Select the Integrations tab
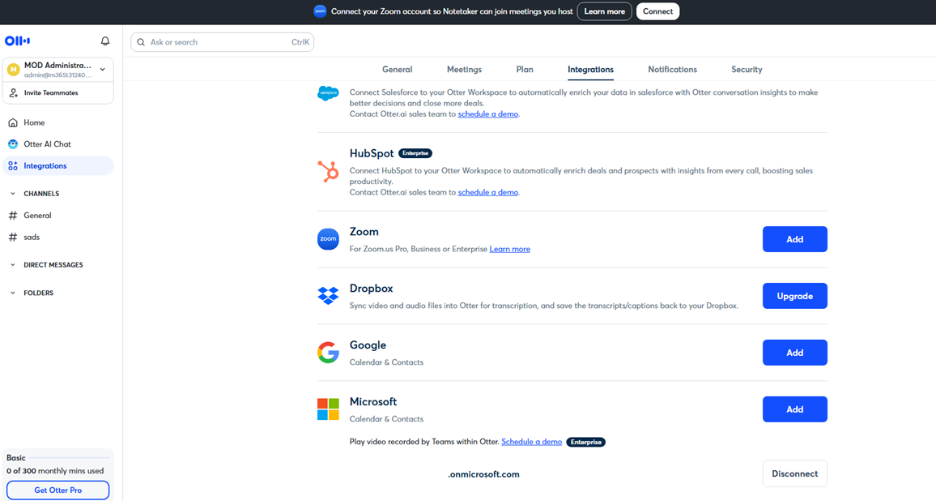 coord(590,69)
